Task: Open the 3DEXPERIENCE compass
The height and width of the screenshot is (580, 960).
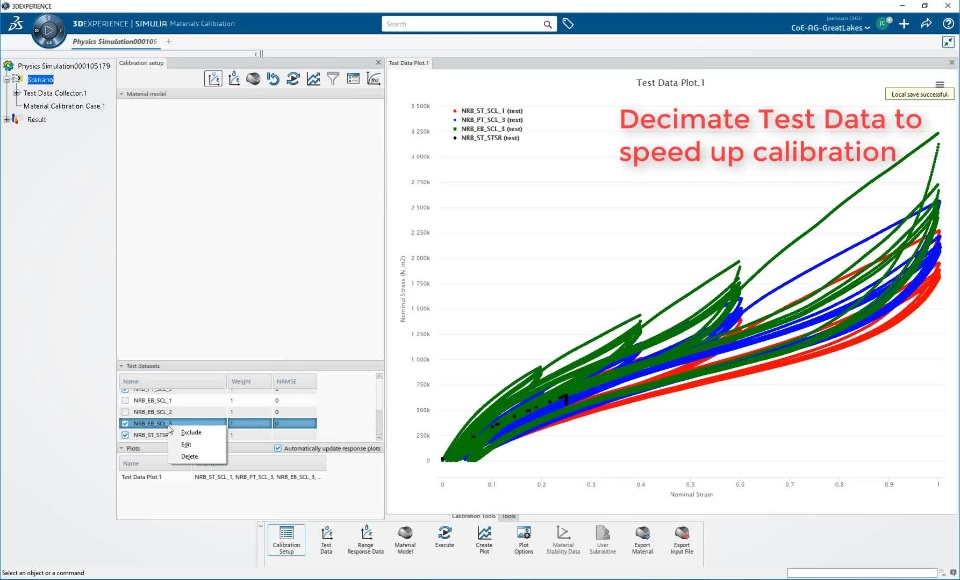Action: pos(48,29)
